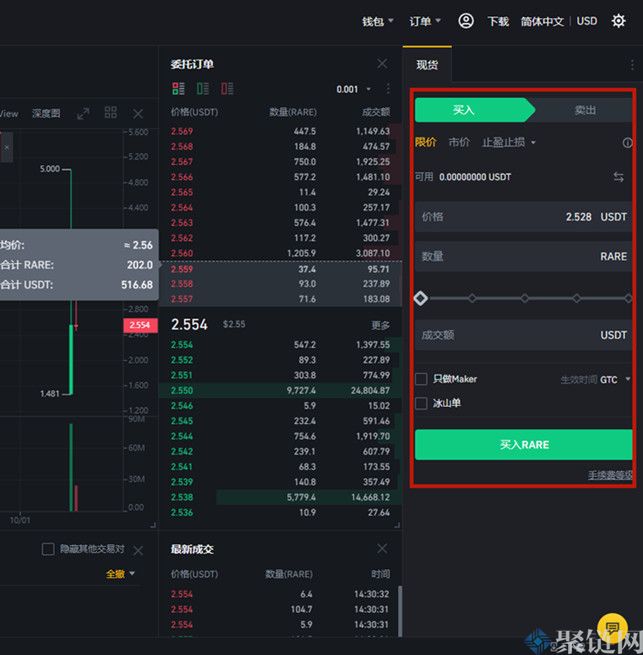Select the 2.550 buy order row
643x655 pixels.
(x=280, y=390)
